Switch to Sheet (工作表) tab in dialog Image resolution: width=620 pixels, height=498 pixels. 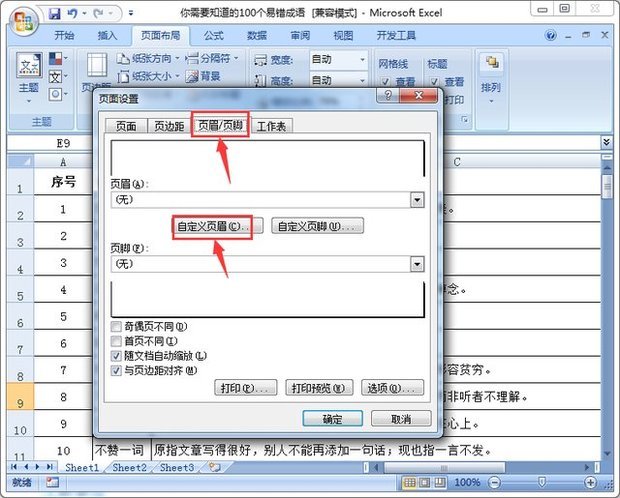(271, 126)
